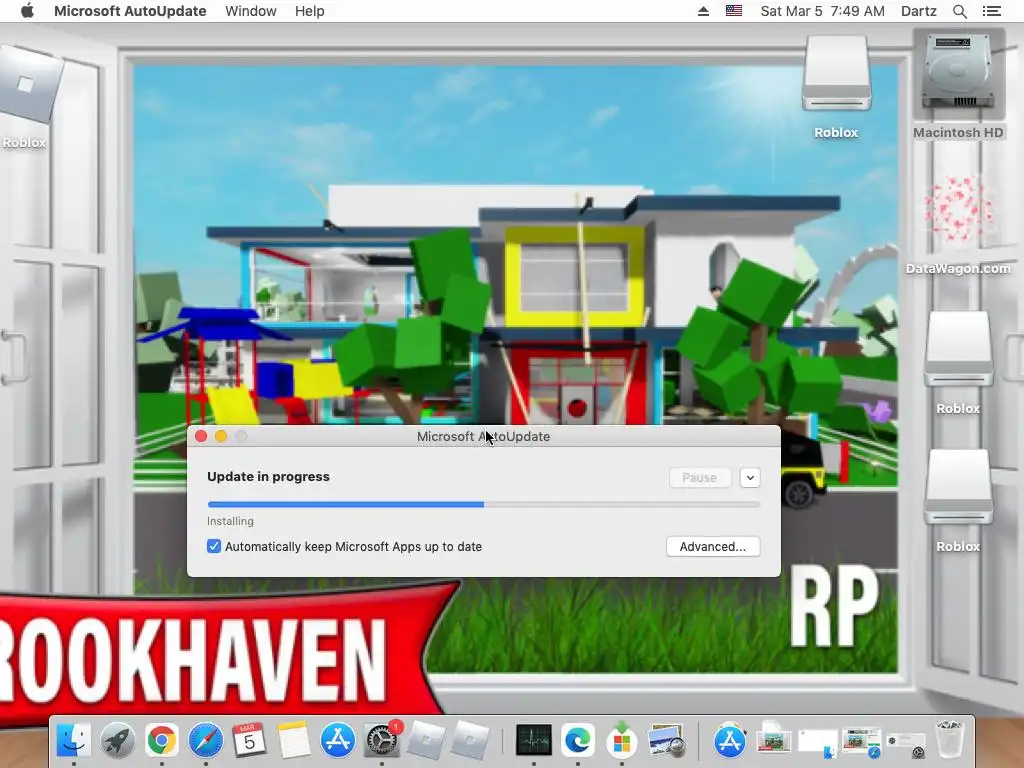Close the Microsoft AutoUpdate window

point(201,436)
